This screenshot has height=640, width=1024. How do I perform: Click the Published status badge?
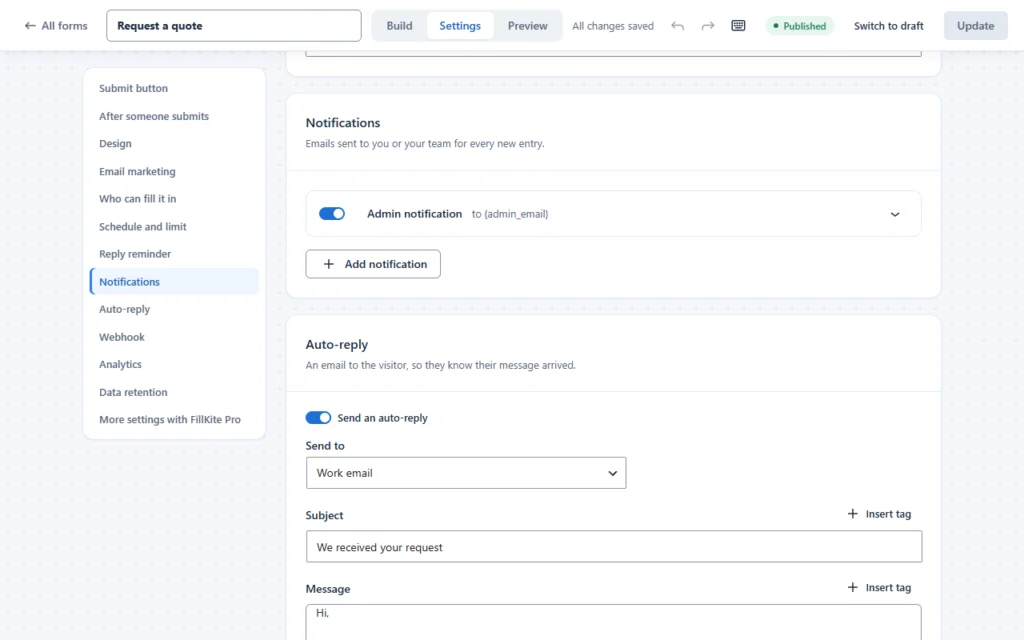[799, 26]
